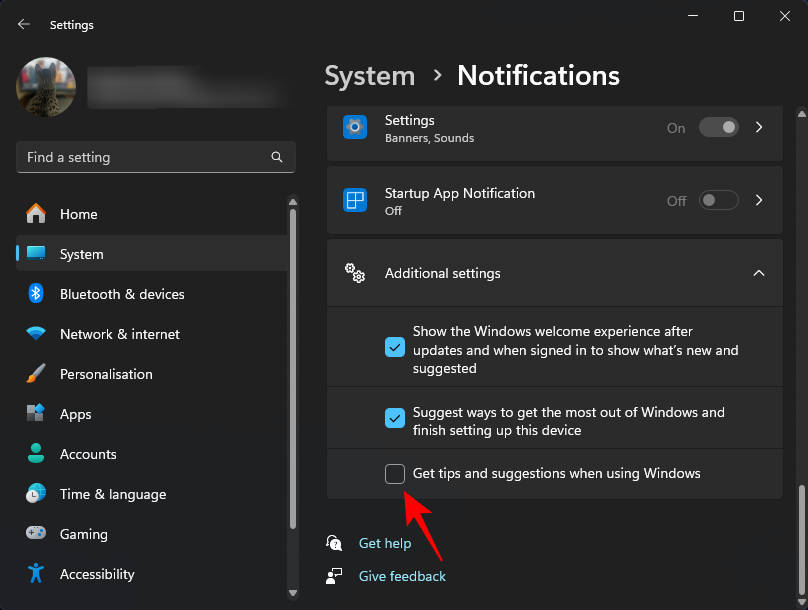Open the Give feedback link
Image resolution: width=808 pixels, height=610 pixels.
402,576
